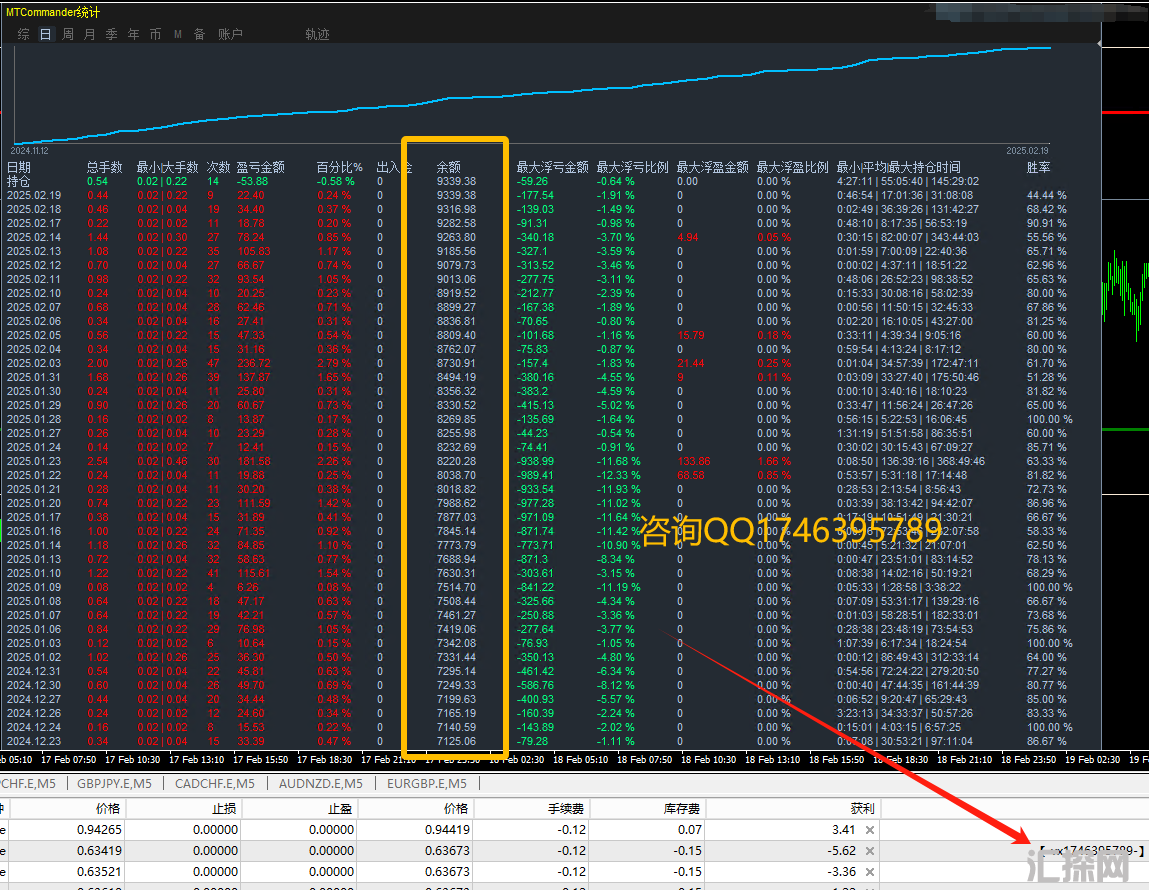Sort orders by 止盈 column
Viewport: 1149px width, 890px height.
[340, 809]
